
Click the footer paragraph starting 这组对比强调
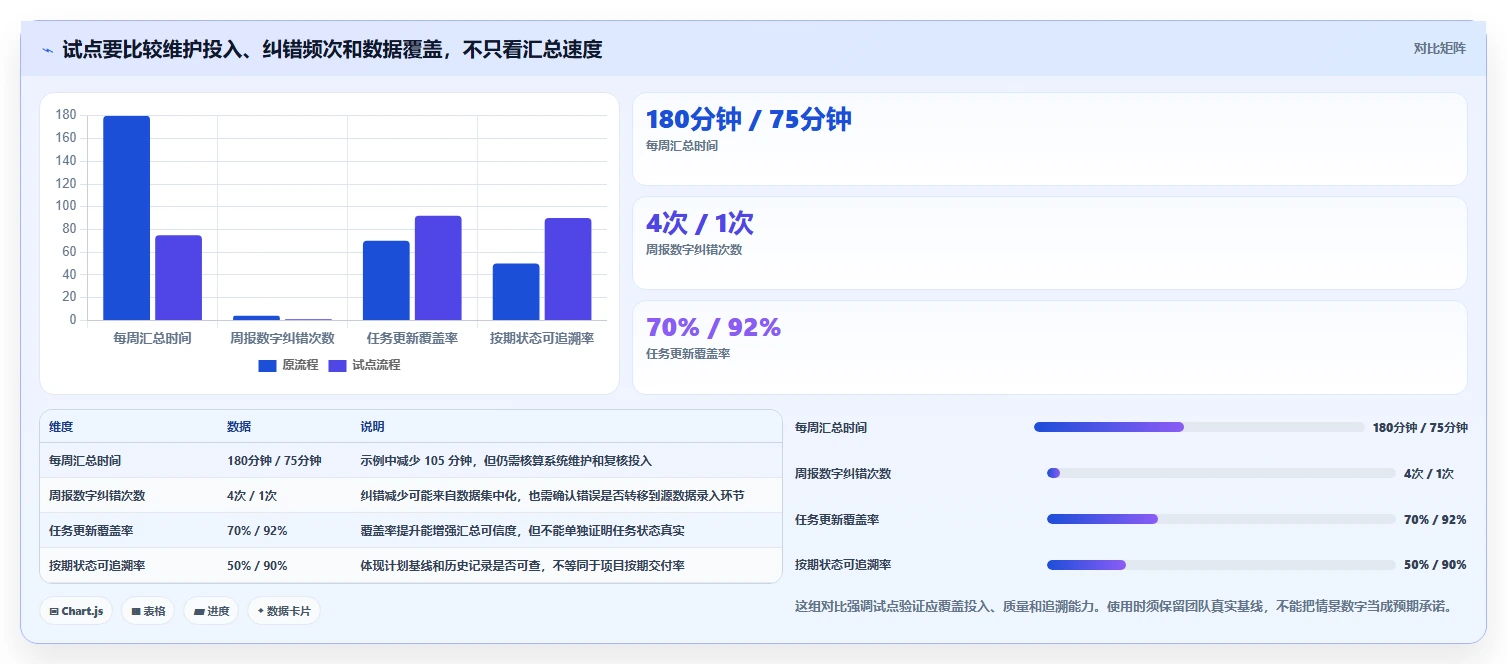pyautogui.click(x=1123, y=606)
